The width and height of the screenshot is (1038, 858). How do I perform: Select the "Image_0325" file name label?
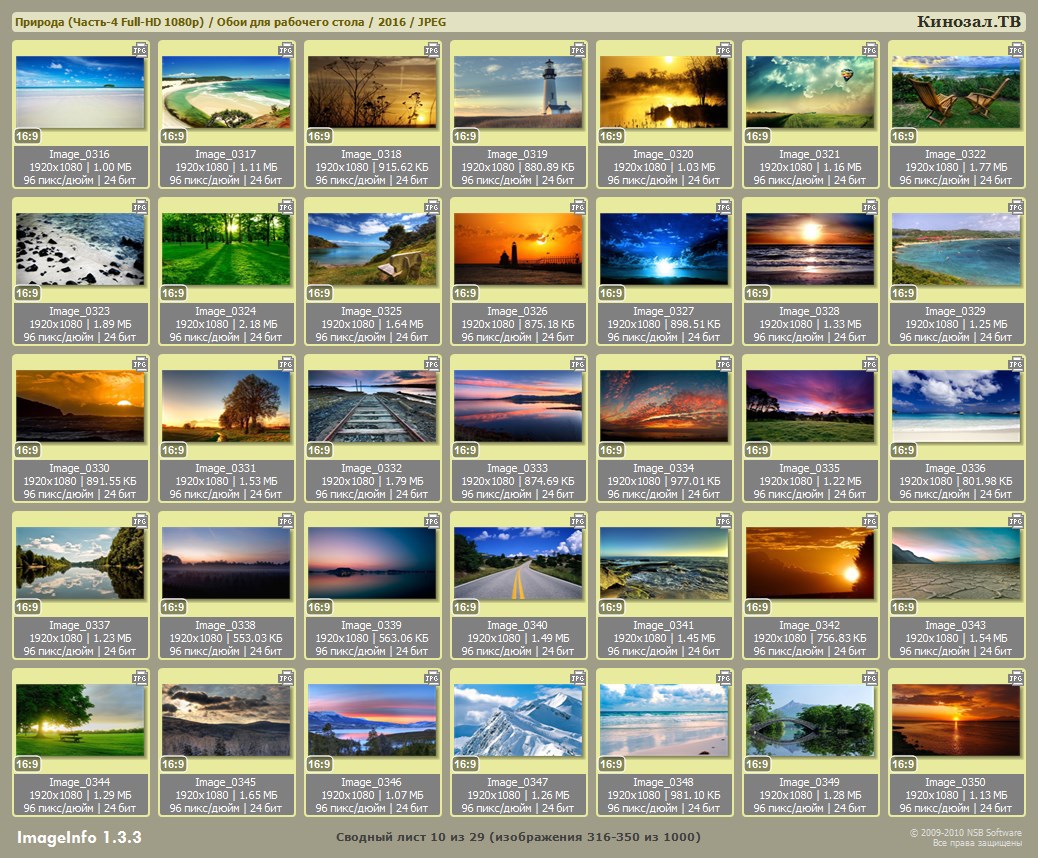[x=371, y=311]
